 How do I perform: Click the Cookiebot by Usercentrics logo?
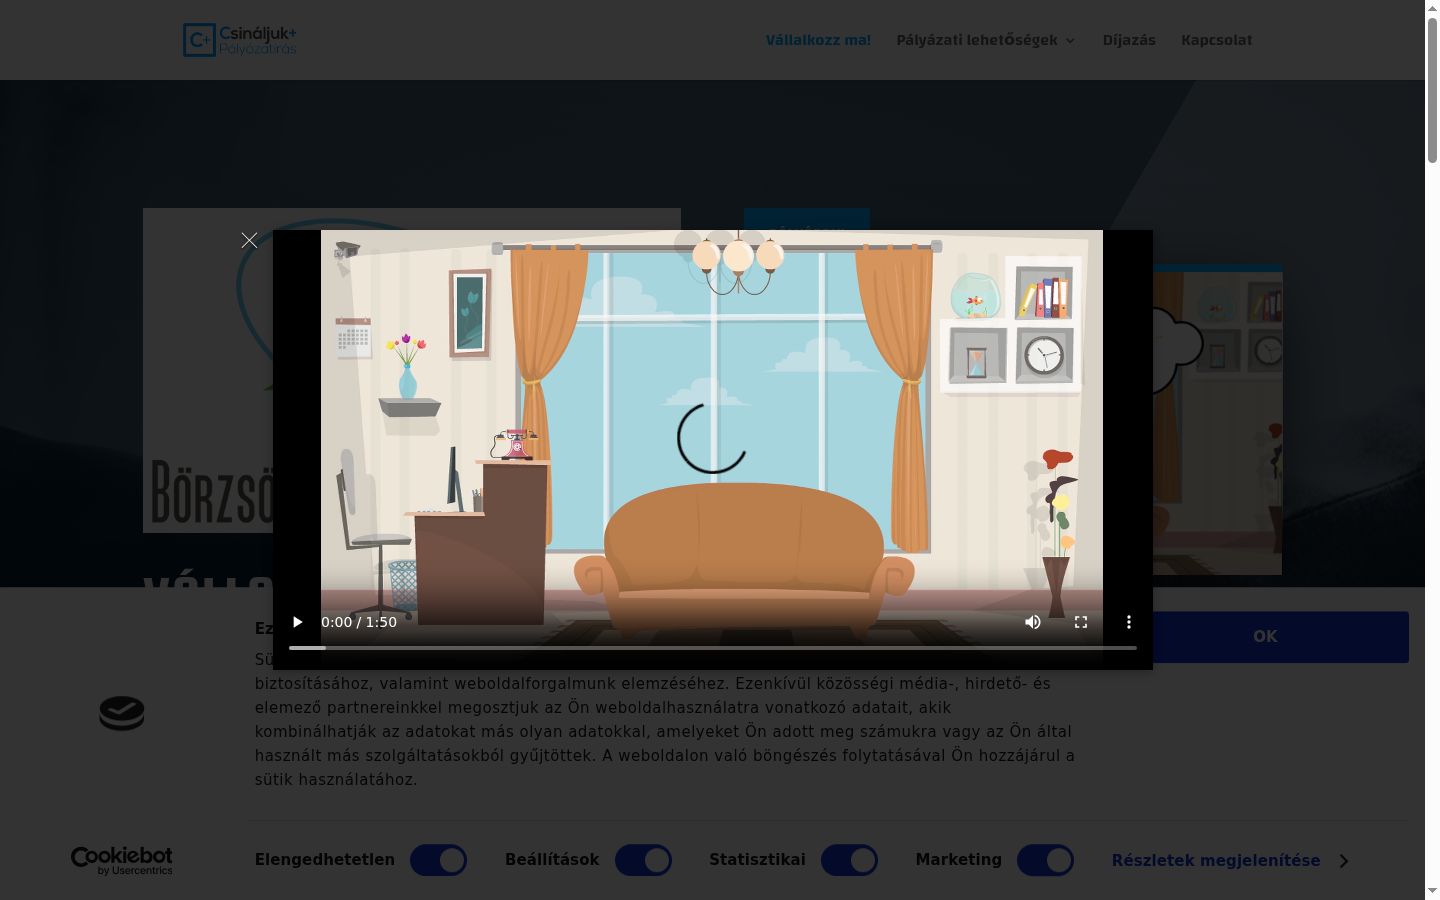(x=122, y=860)
